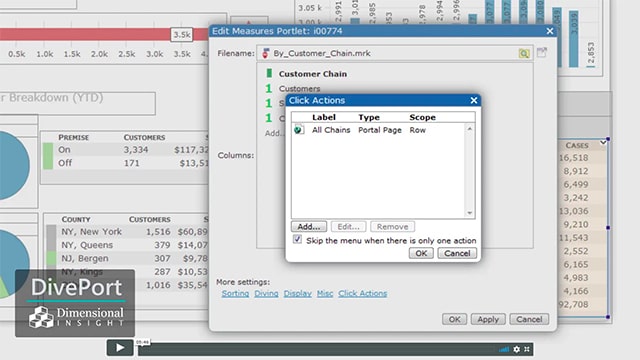Screen dimensions: 640x360
Task: Select Customers column entry
Action: pyautogui.click(x=299, y=89)
